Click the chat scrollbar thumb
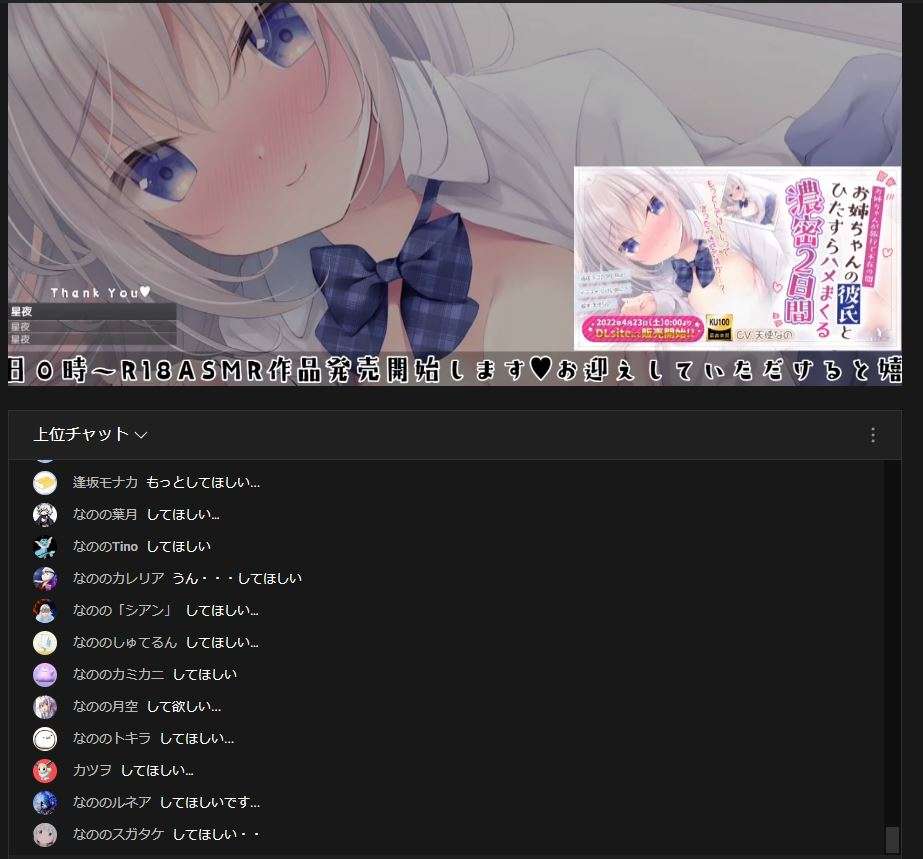923x859 pixels. point(892,839)
